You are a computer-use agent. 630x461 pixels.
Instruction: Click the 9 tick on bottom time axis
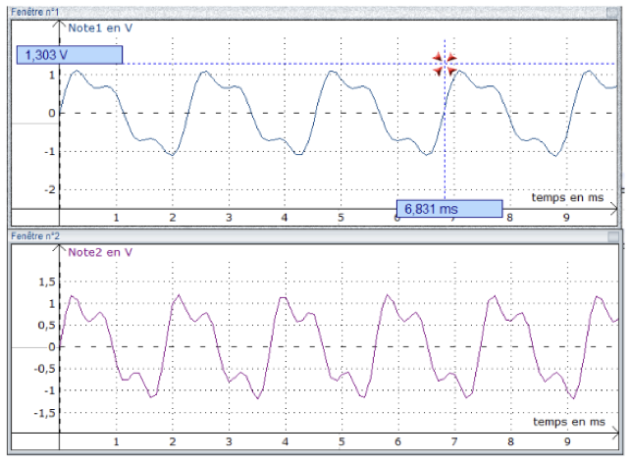(x=566, y=442)
